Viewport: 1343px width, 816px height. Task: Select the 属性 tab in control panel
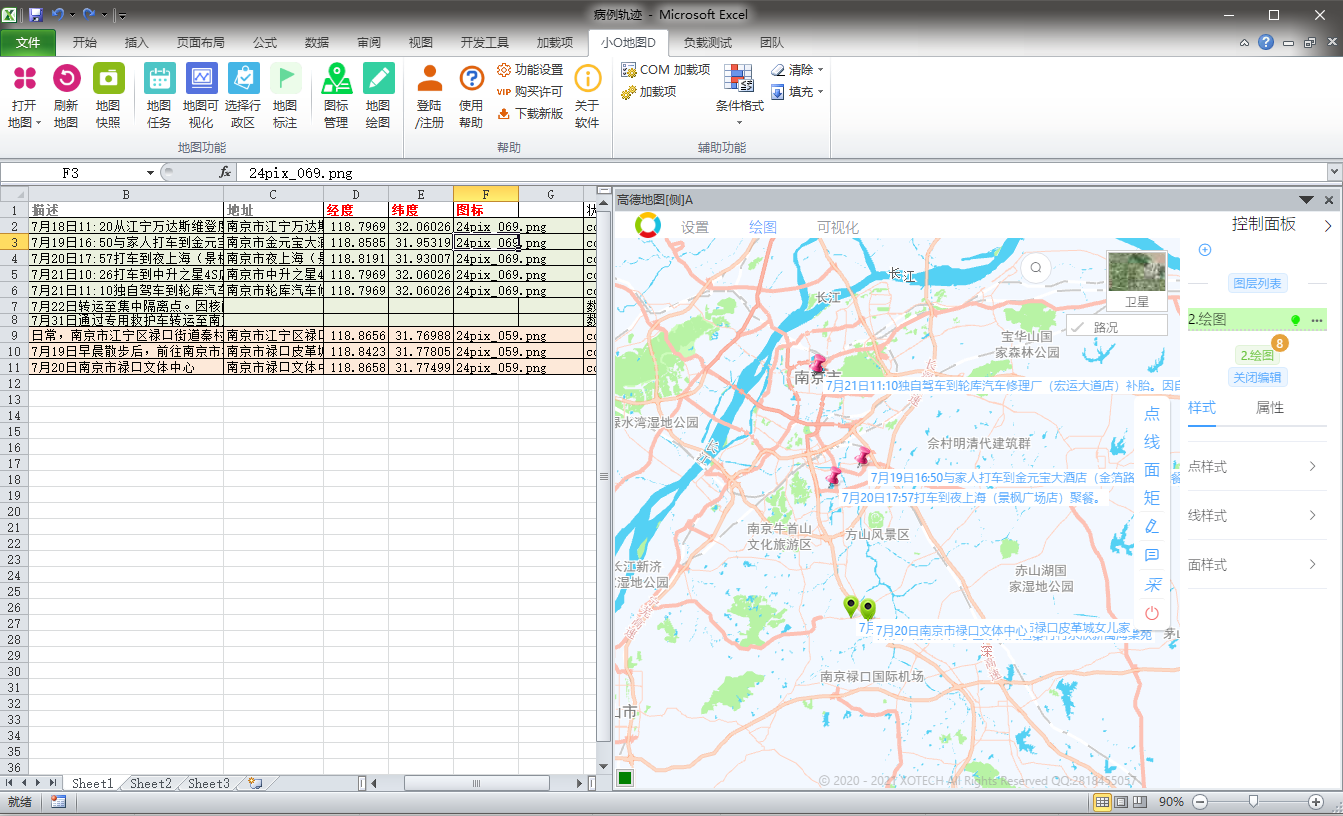coord(1270,408)
